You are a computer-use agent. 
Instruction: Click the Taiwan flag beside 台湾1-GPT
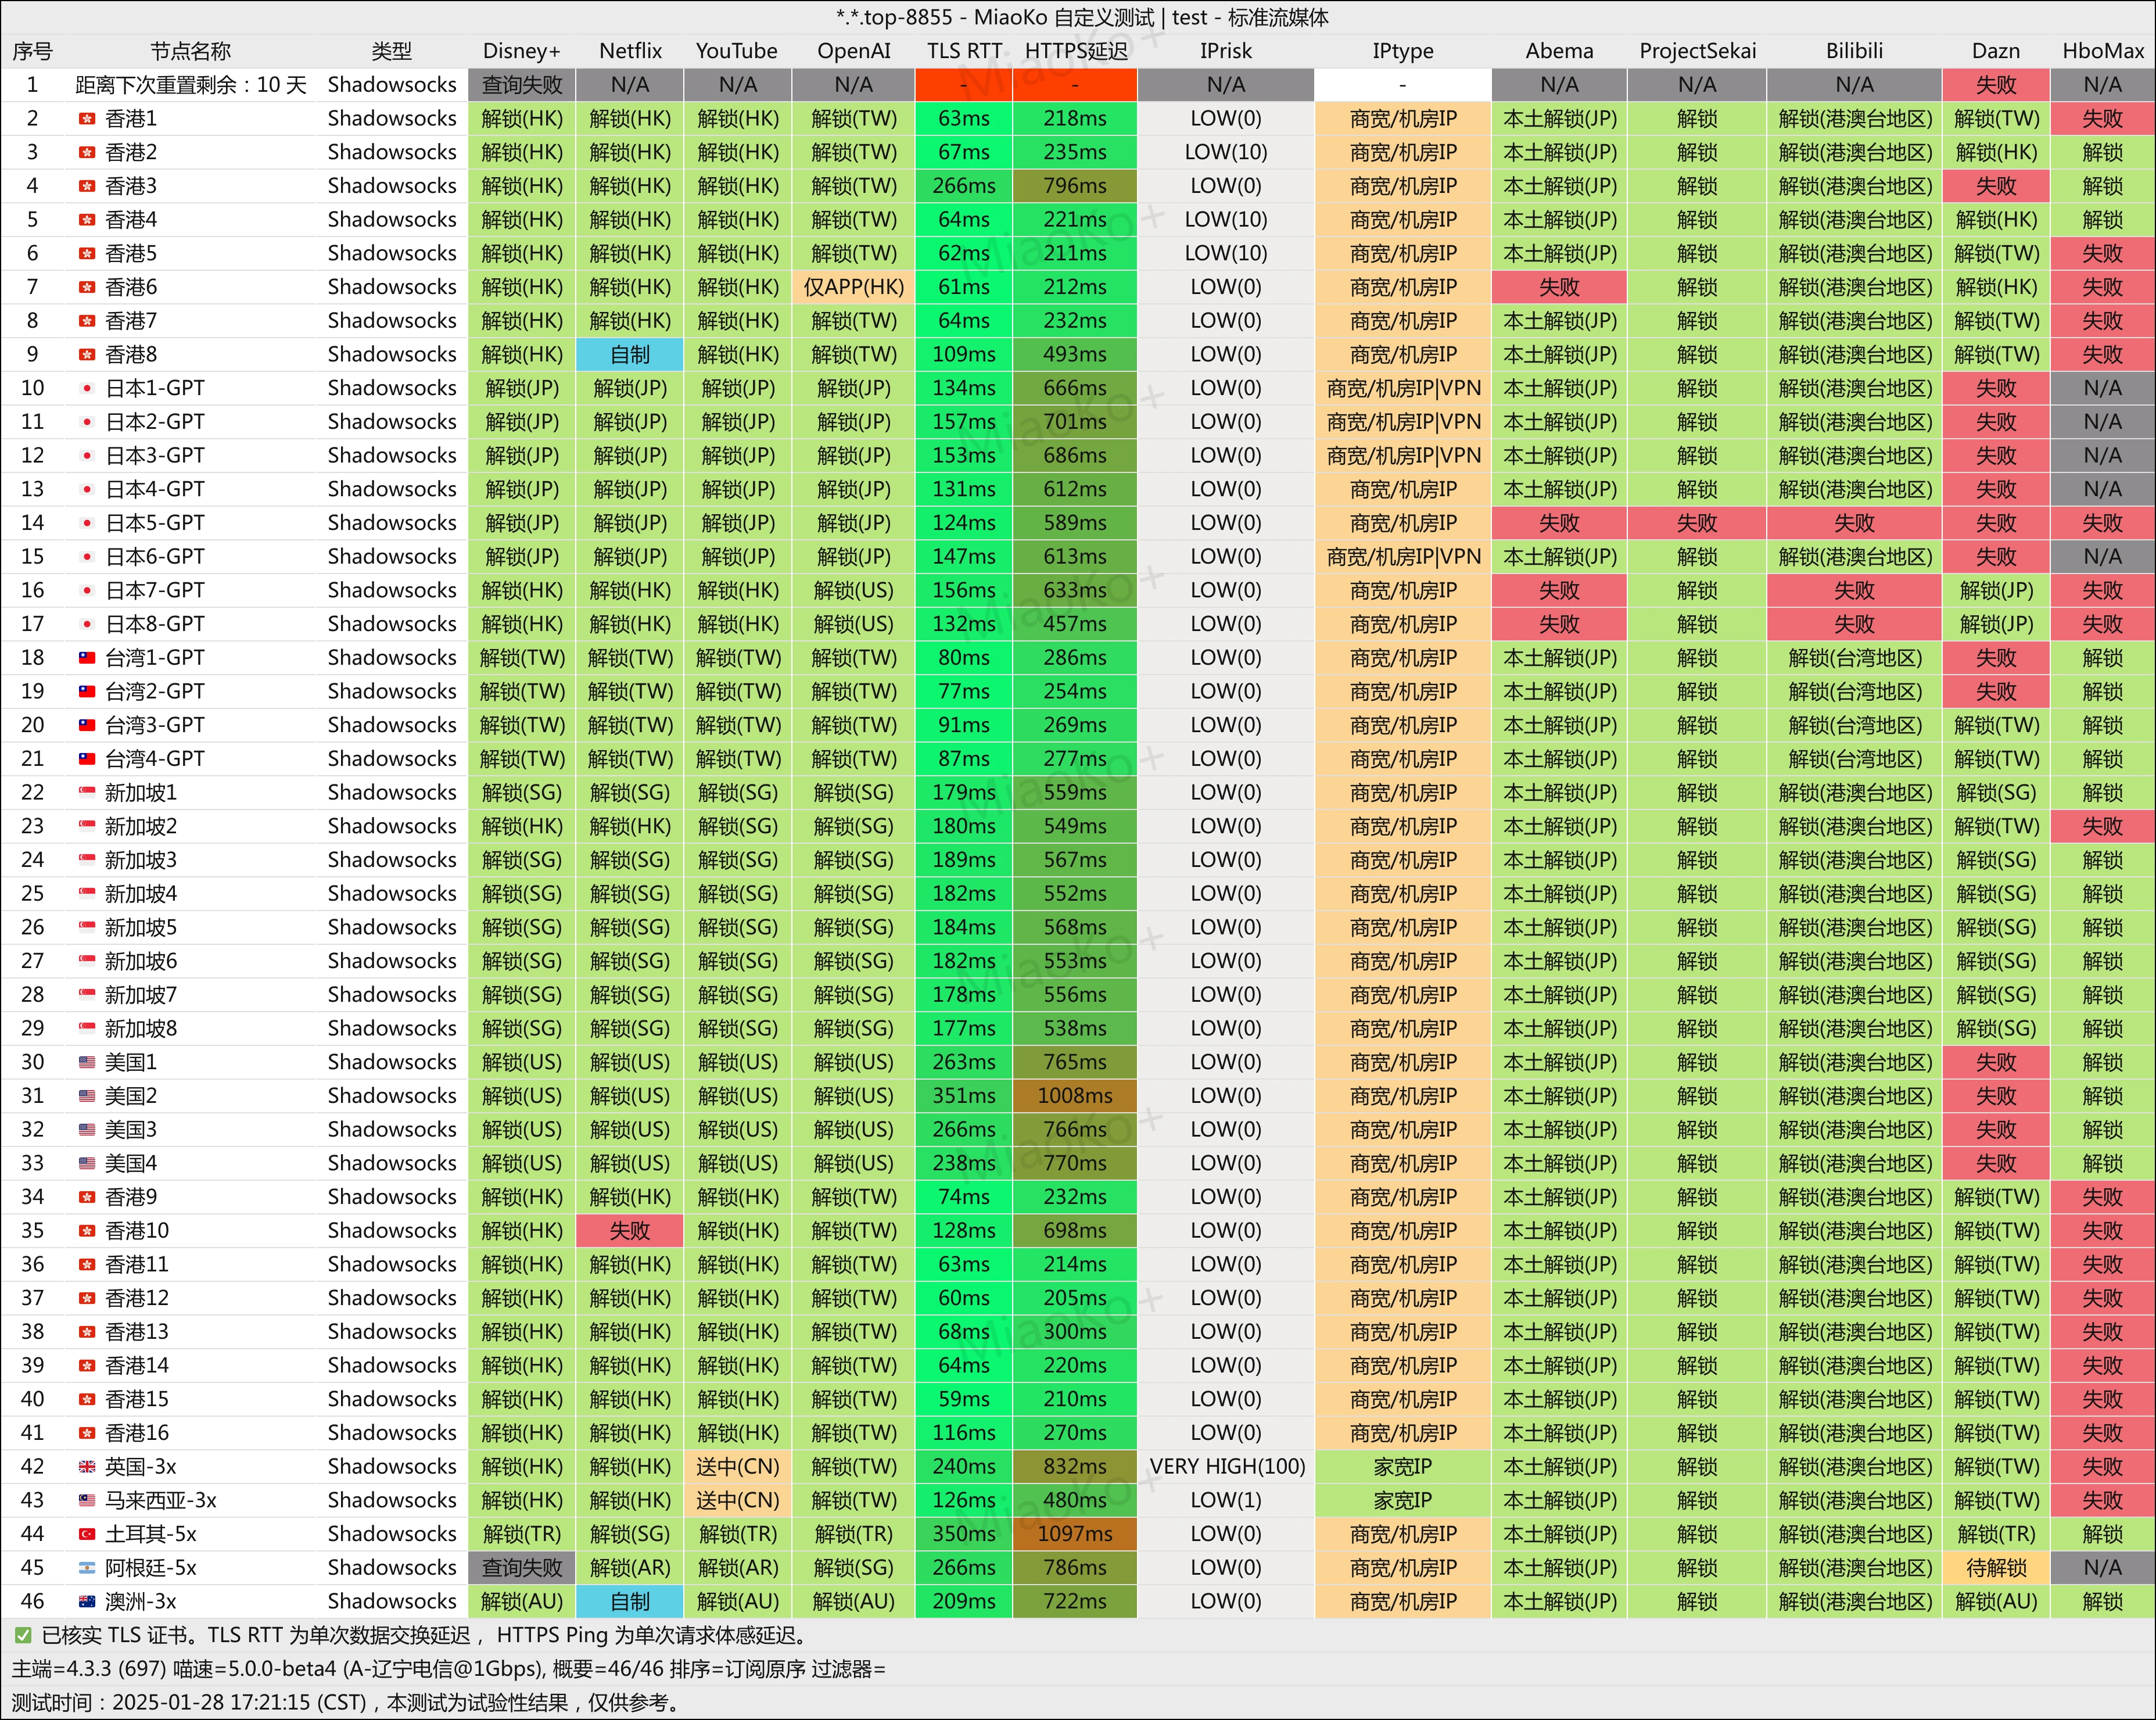(x=87, y=658)
